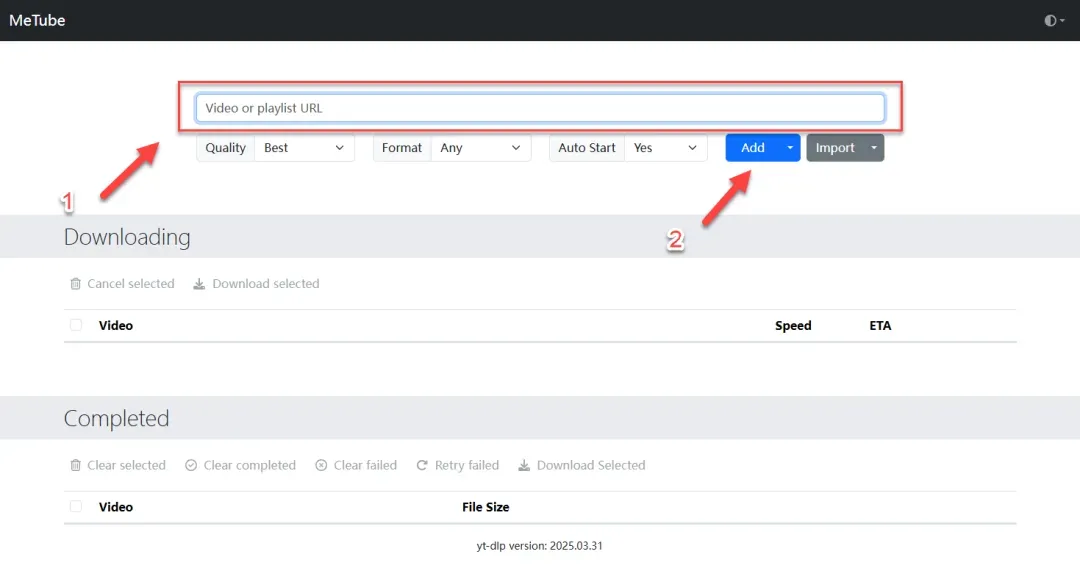Viewport: 1080px width, 568px height.
Task: Click the Completed section heading
Action: point(116,419)
